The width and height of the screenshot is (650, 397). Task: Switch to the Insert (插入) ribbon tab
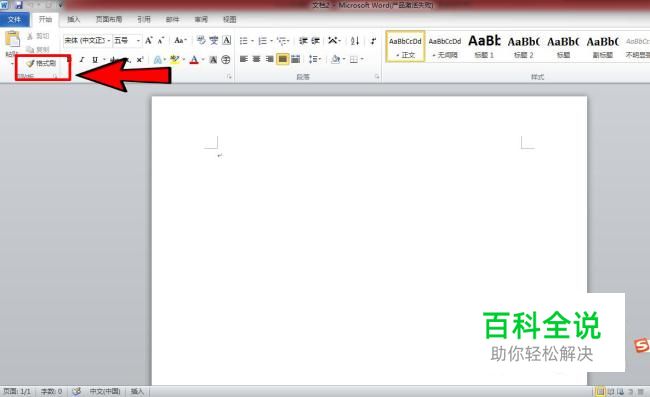coord(73,19)
